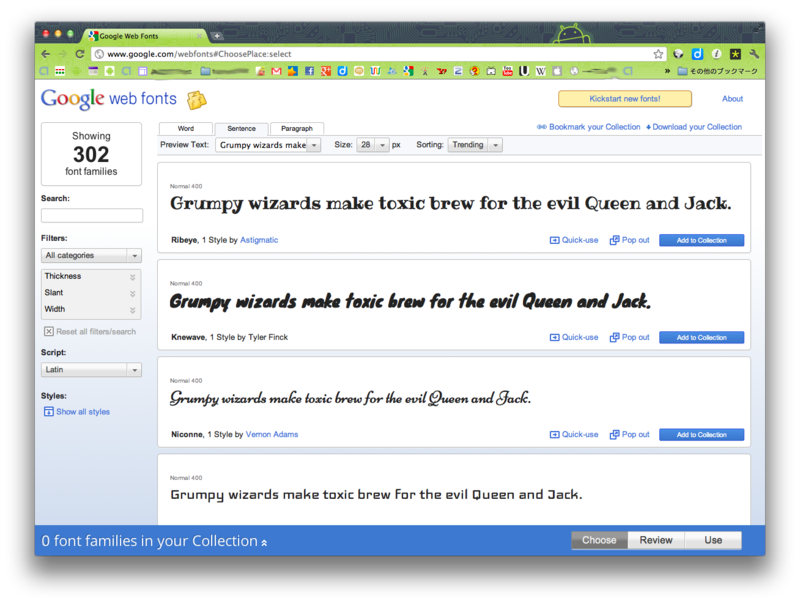Pop out the Niconne font
Image resolution: width=800 pixels, height=604 pixels.
630,435
